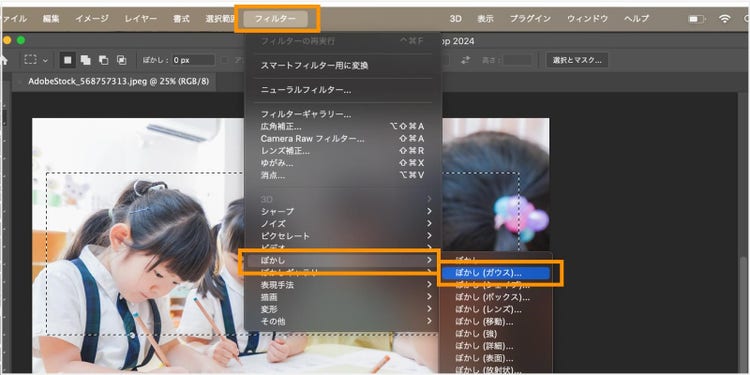Select the New selection mode icon
750x375 pixels.
pyautogui.click(x=67, y=60)
